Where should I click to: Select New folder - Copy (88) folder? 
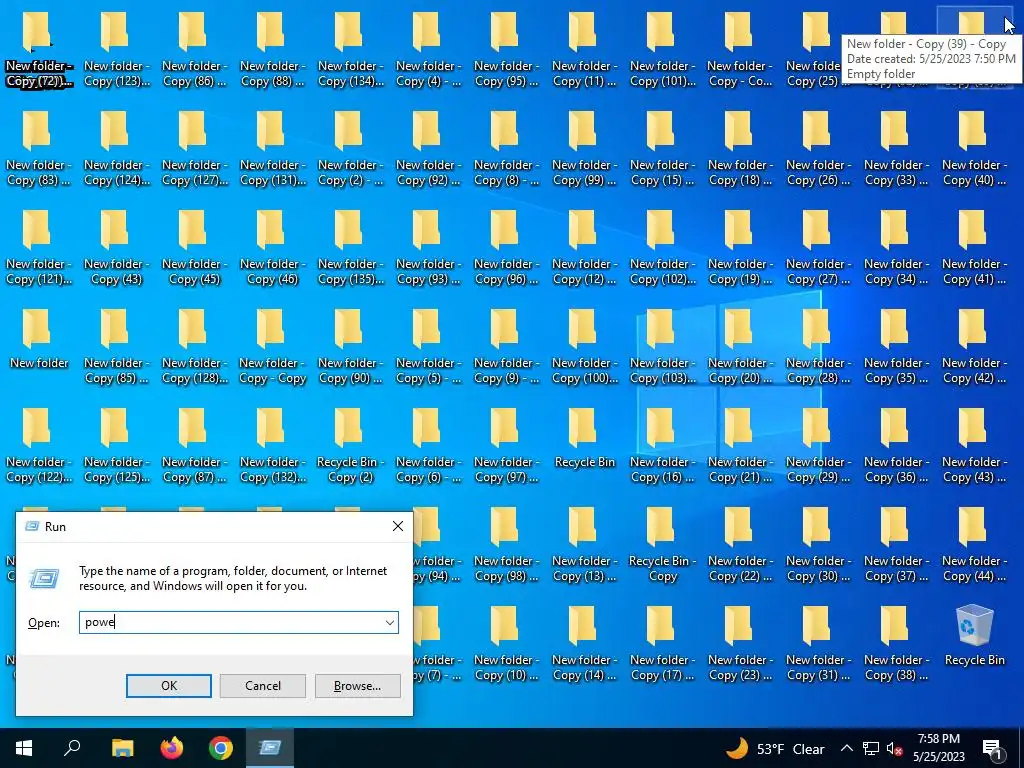click(x=272, y=50)
